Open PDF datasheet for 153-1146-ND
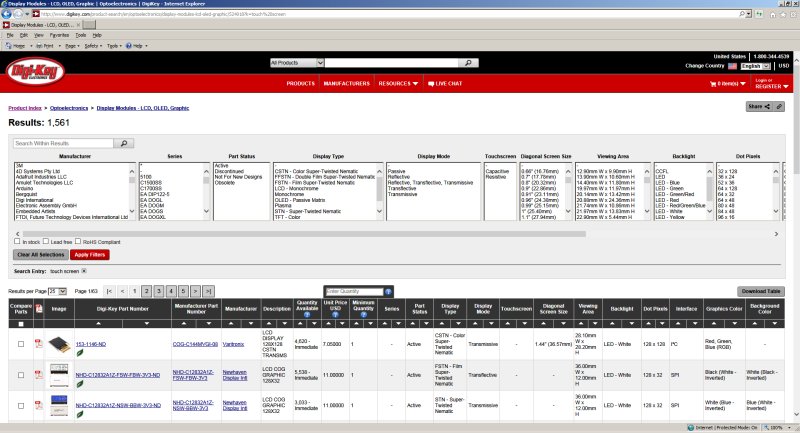The width and height of the screenshot is (800, 433). 37,343
